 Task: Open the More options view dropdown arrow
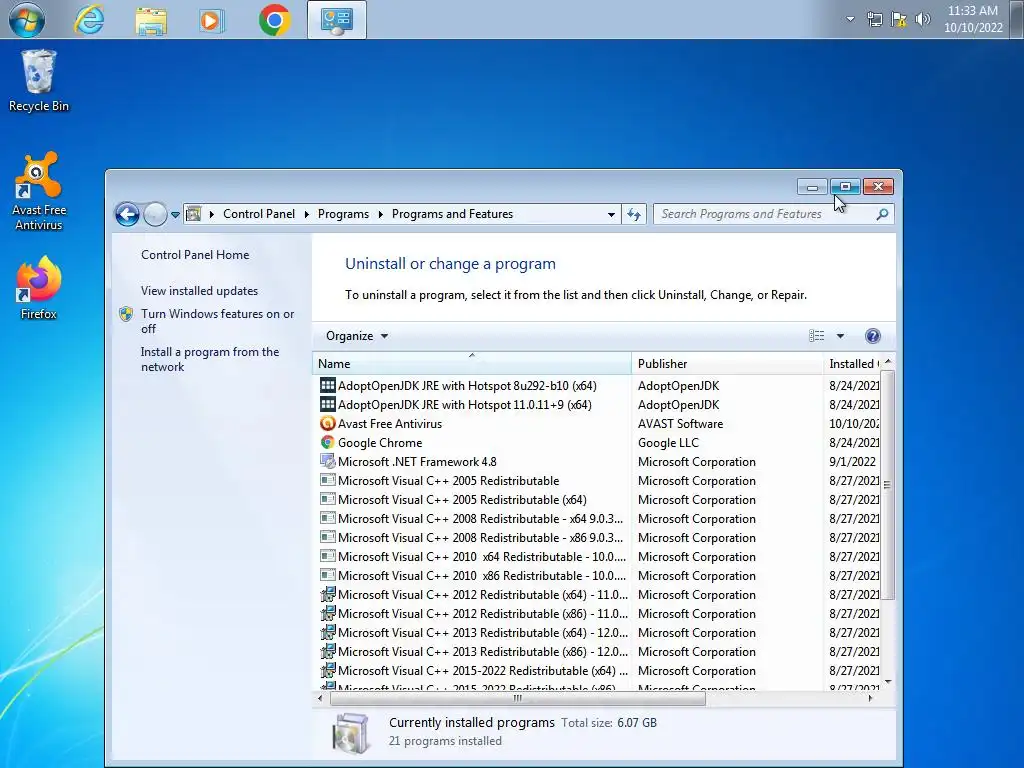[840, 336]
